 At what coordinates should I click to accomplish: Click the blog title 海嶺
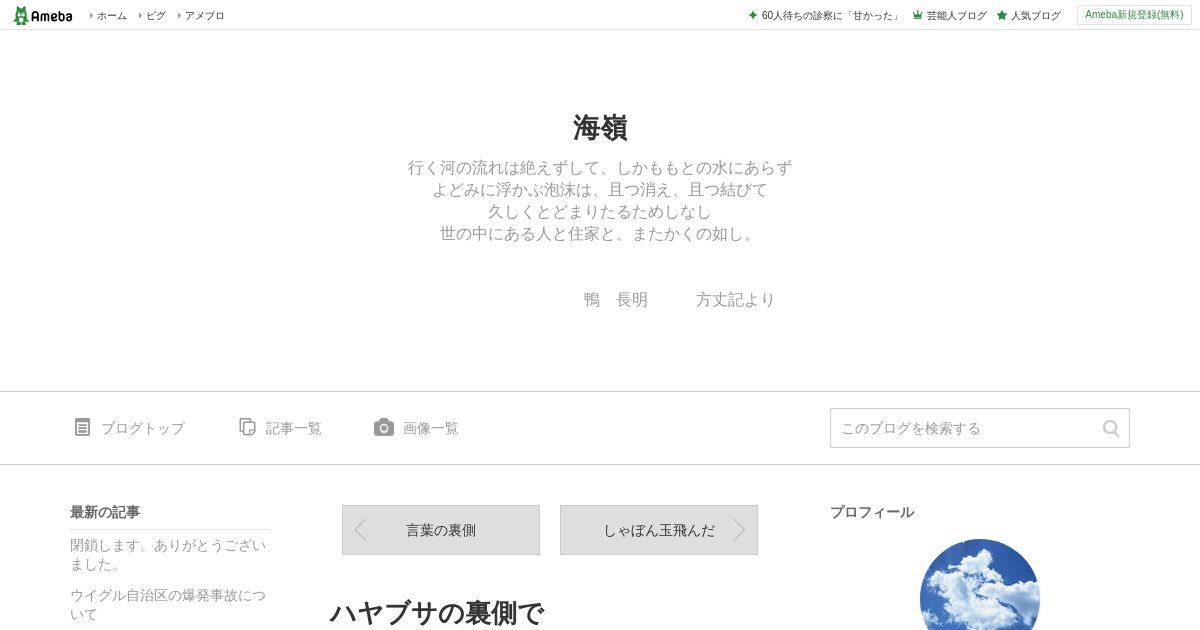(x=600, y=128)
